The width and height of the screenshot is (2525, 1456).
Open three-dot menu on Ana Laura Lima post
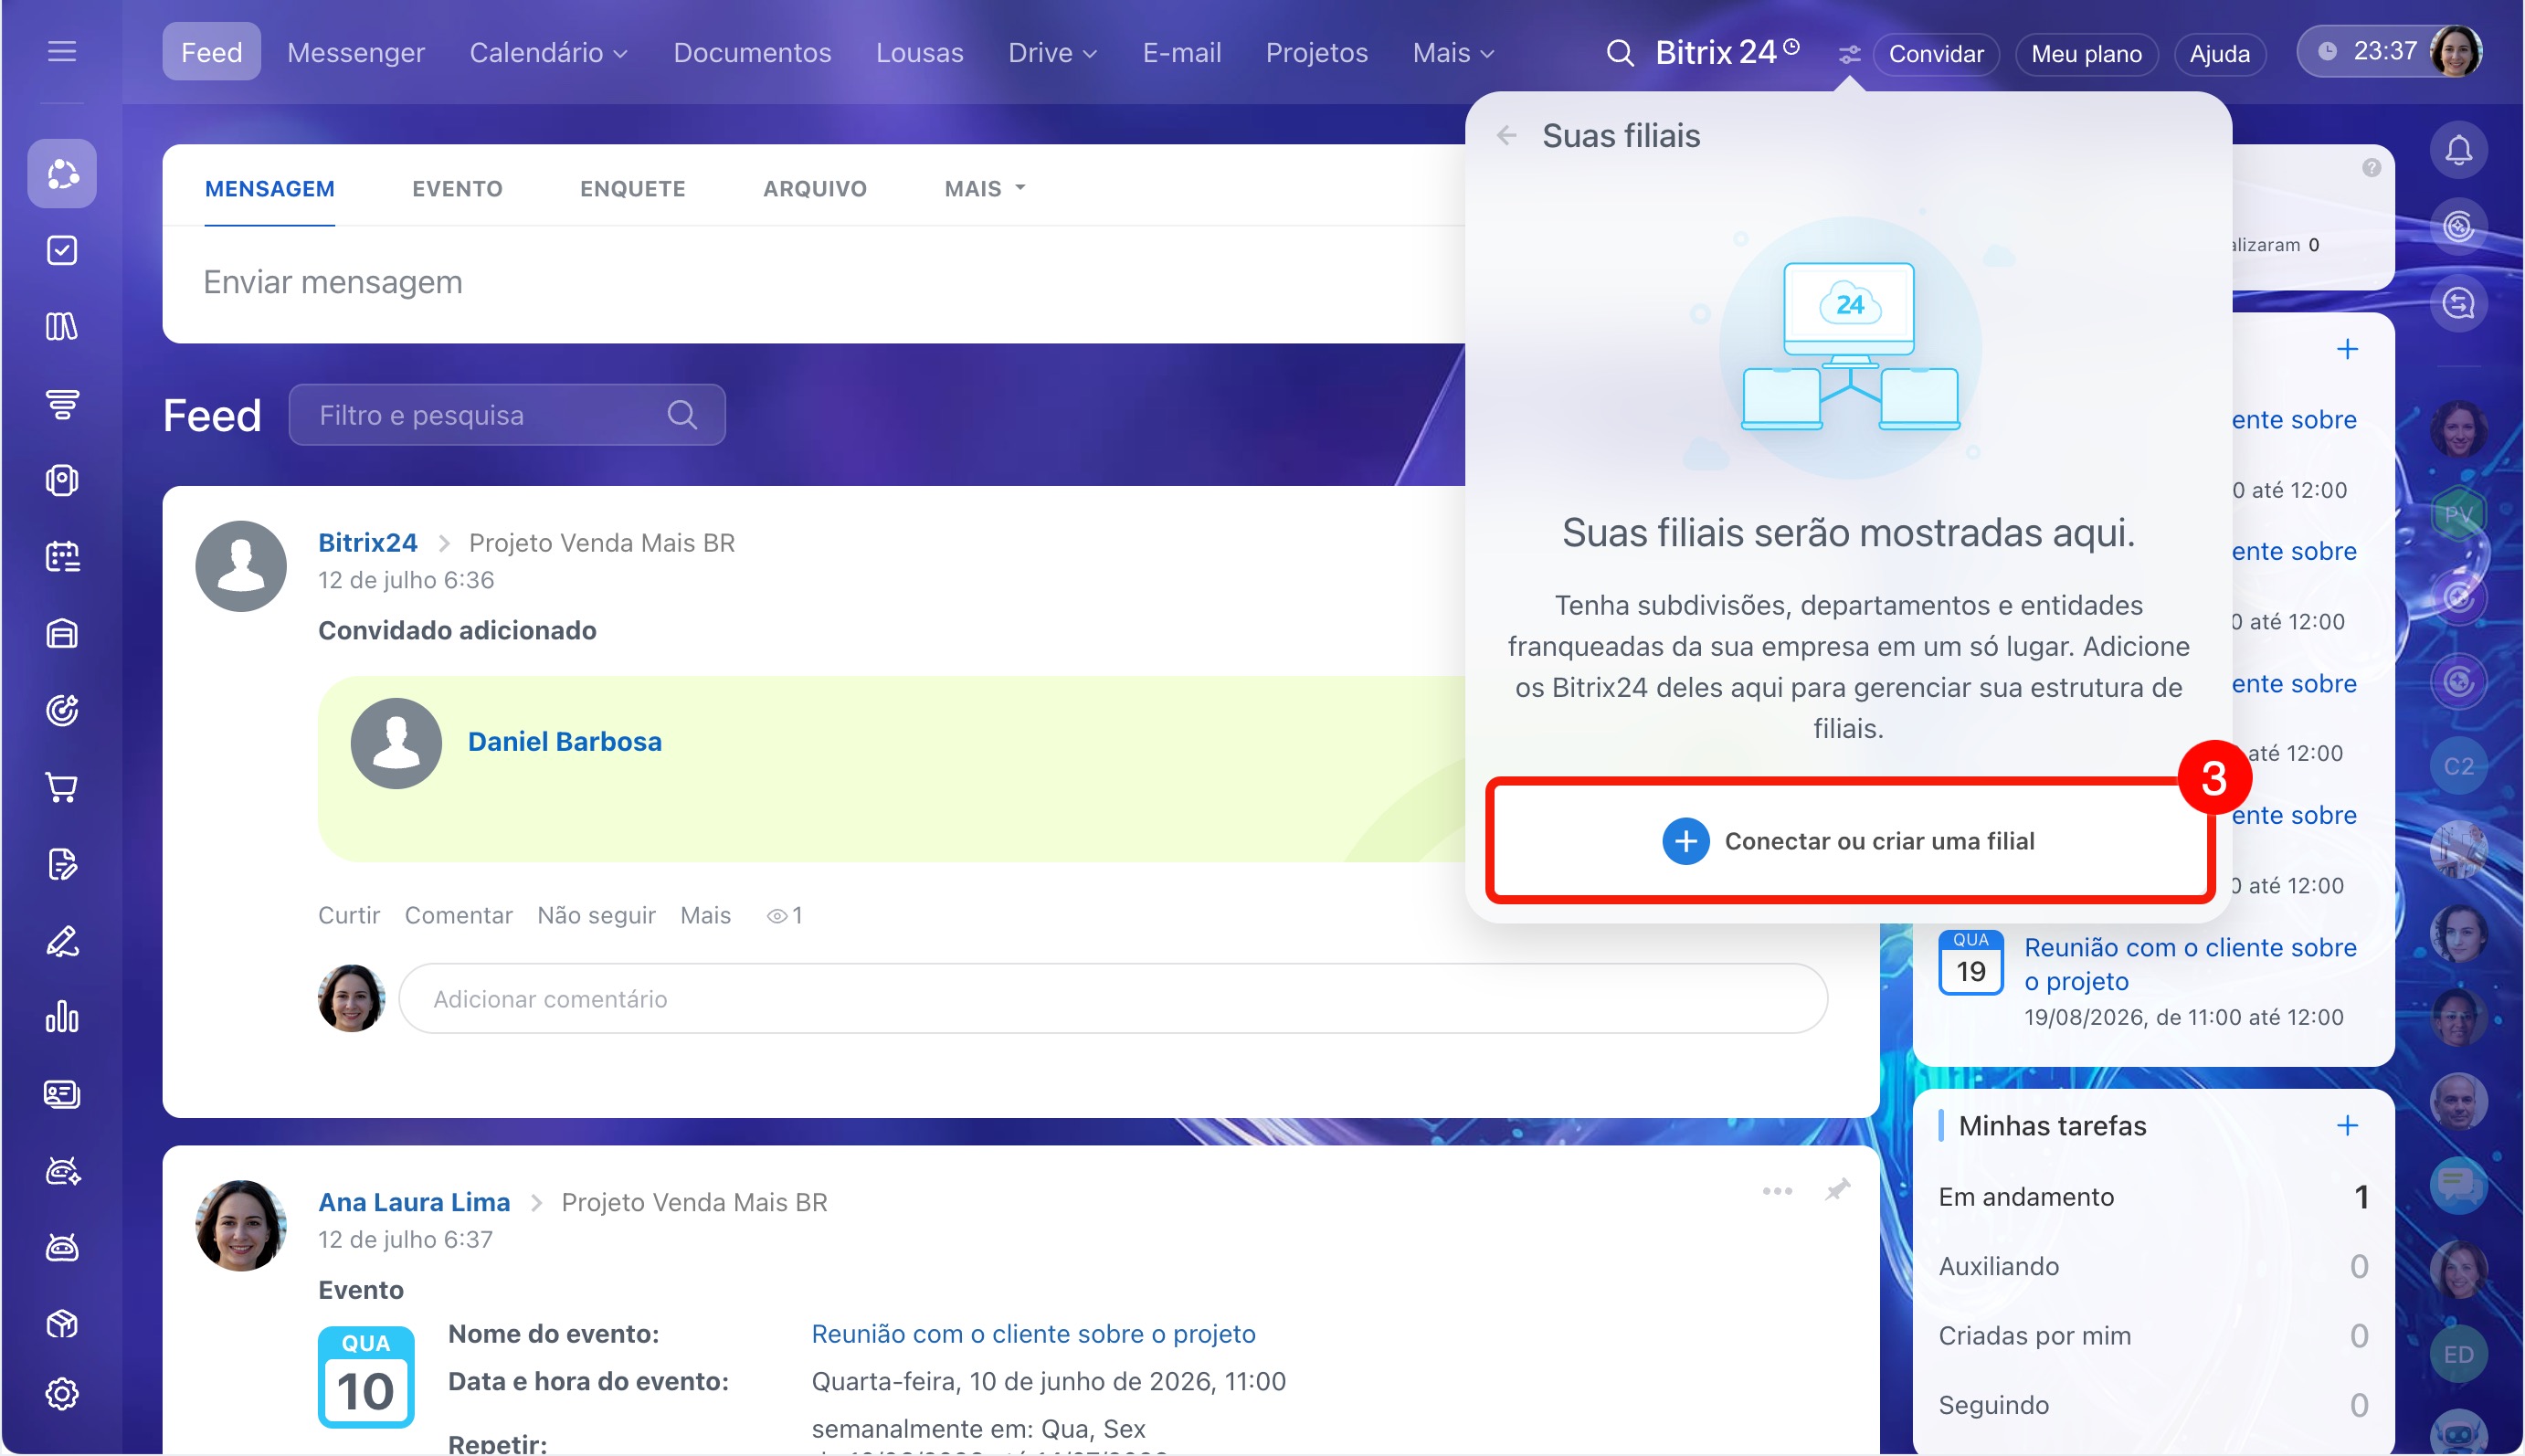pyautogui.click(x=1777, y=1190)
